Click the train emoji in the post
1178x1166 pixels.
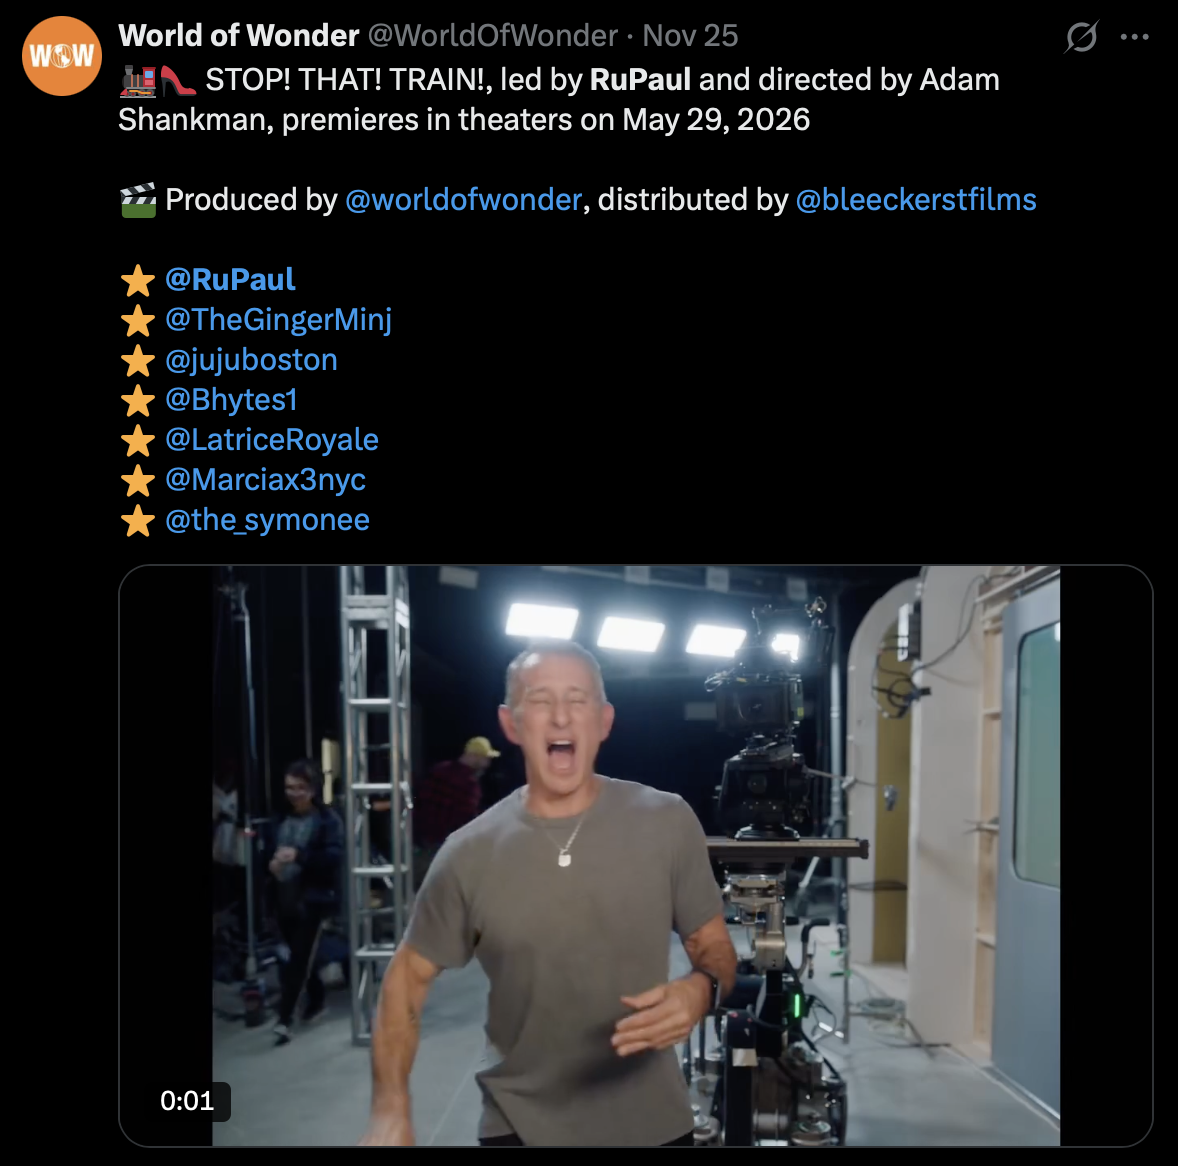pos(137,80)
